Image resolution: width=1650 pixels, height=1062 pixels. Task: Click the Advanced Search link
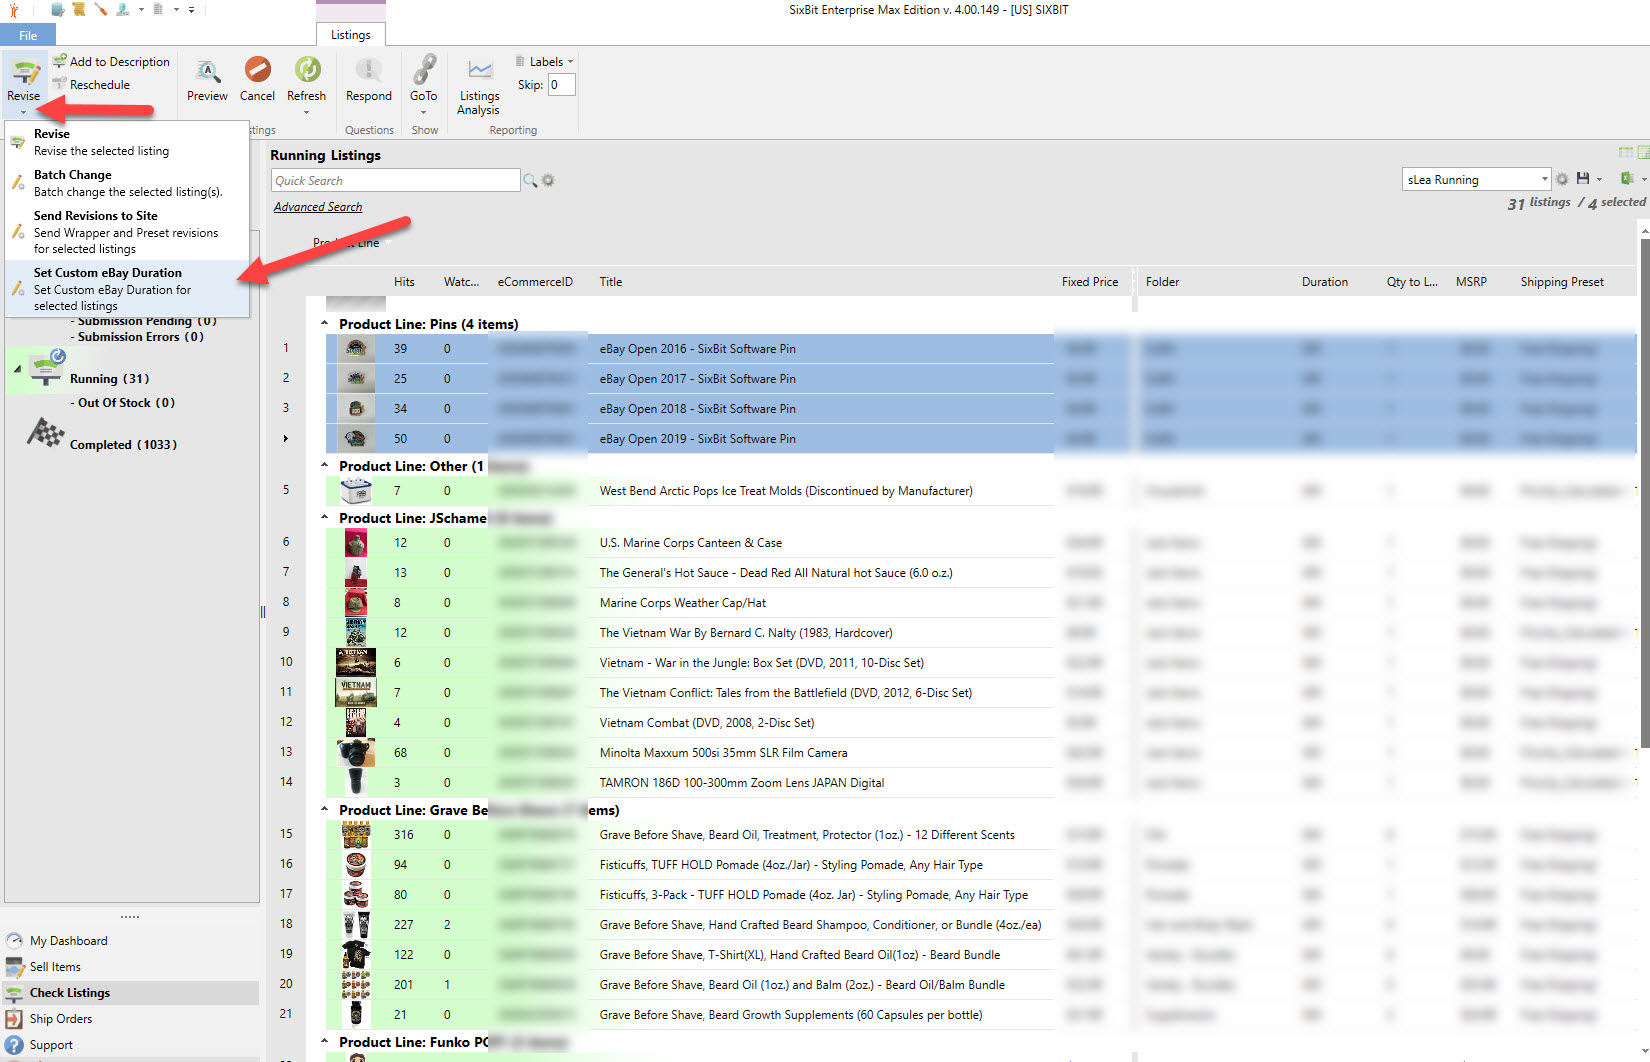pyautogui.click(x=317, y=206)
